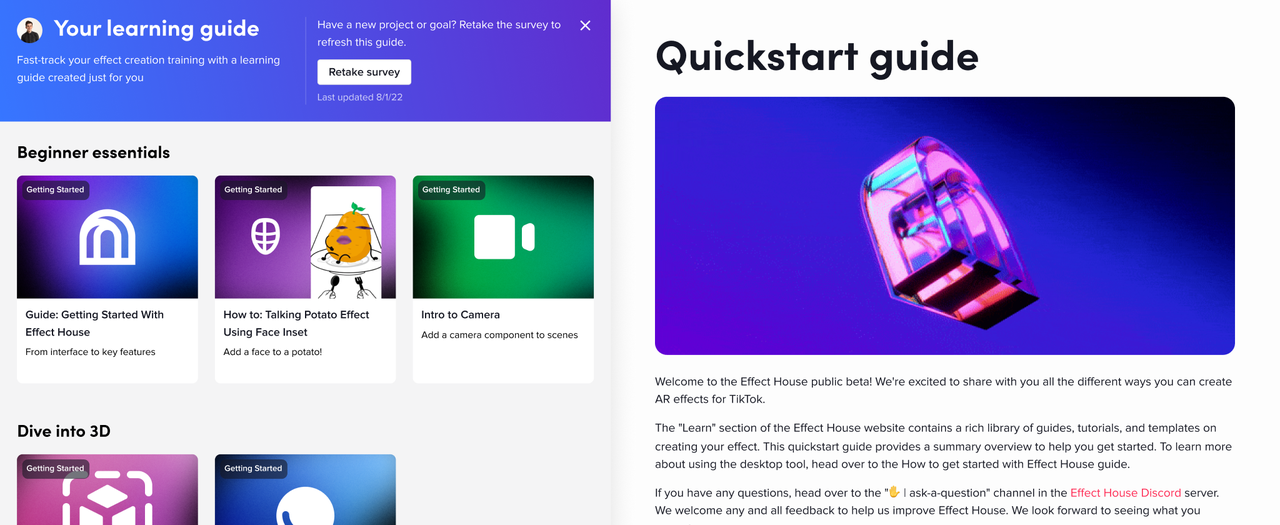Open the Effect House logo thumbnail card

pyautogui.click(x=107, y=237)
